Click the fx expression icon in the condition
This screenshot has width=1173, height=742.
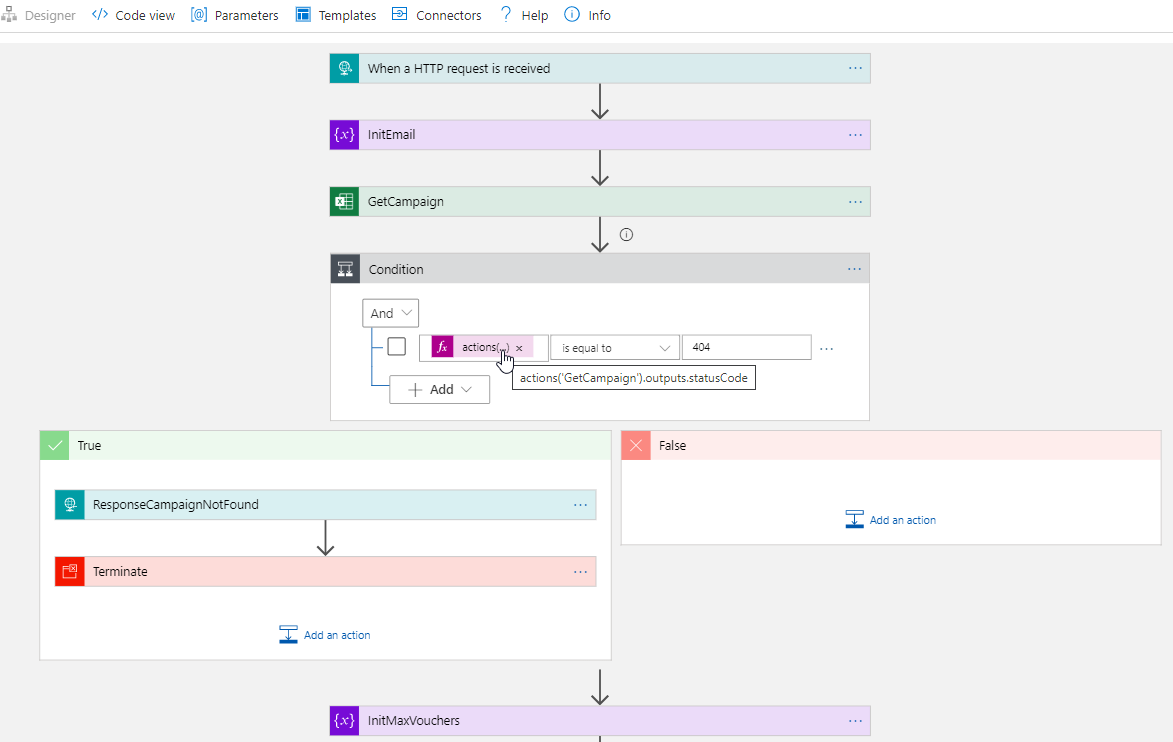tap(442, 347)
